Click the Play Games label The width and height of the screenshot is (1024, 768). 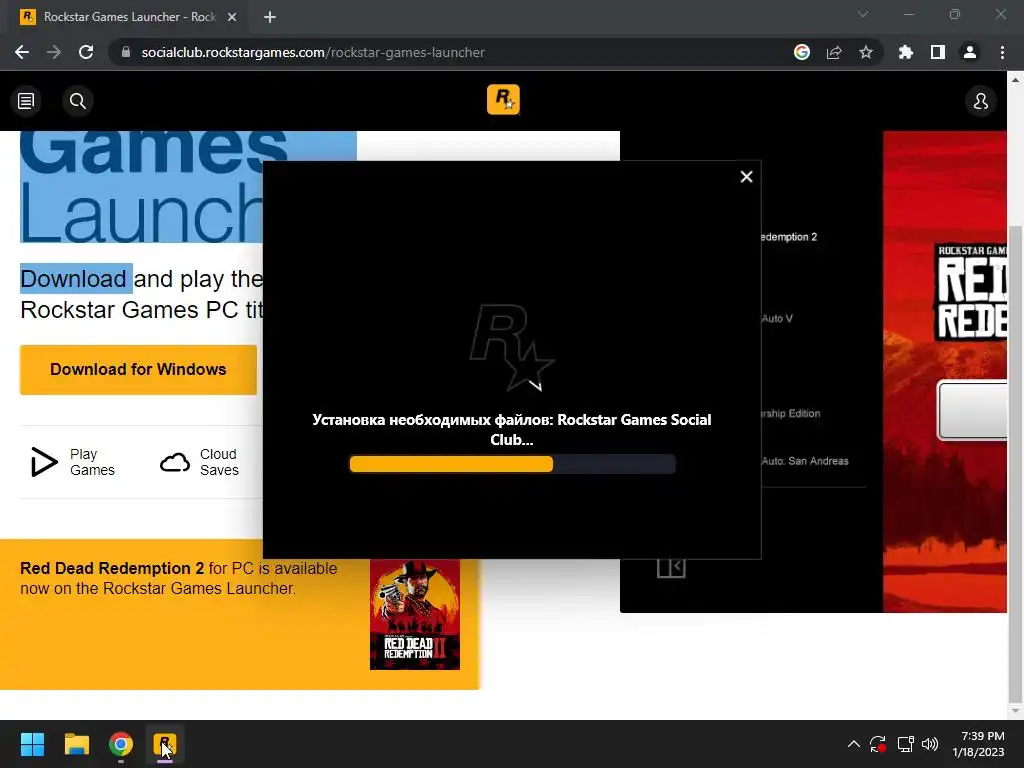point(92,462)
